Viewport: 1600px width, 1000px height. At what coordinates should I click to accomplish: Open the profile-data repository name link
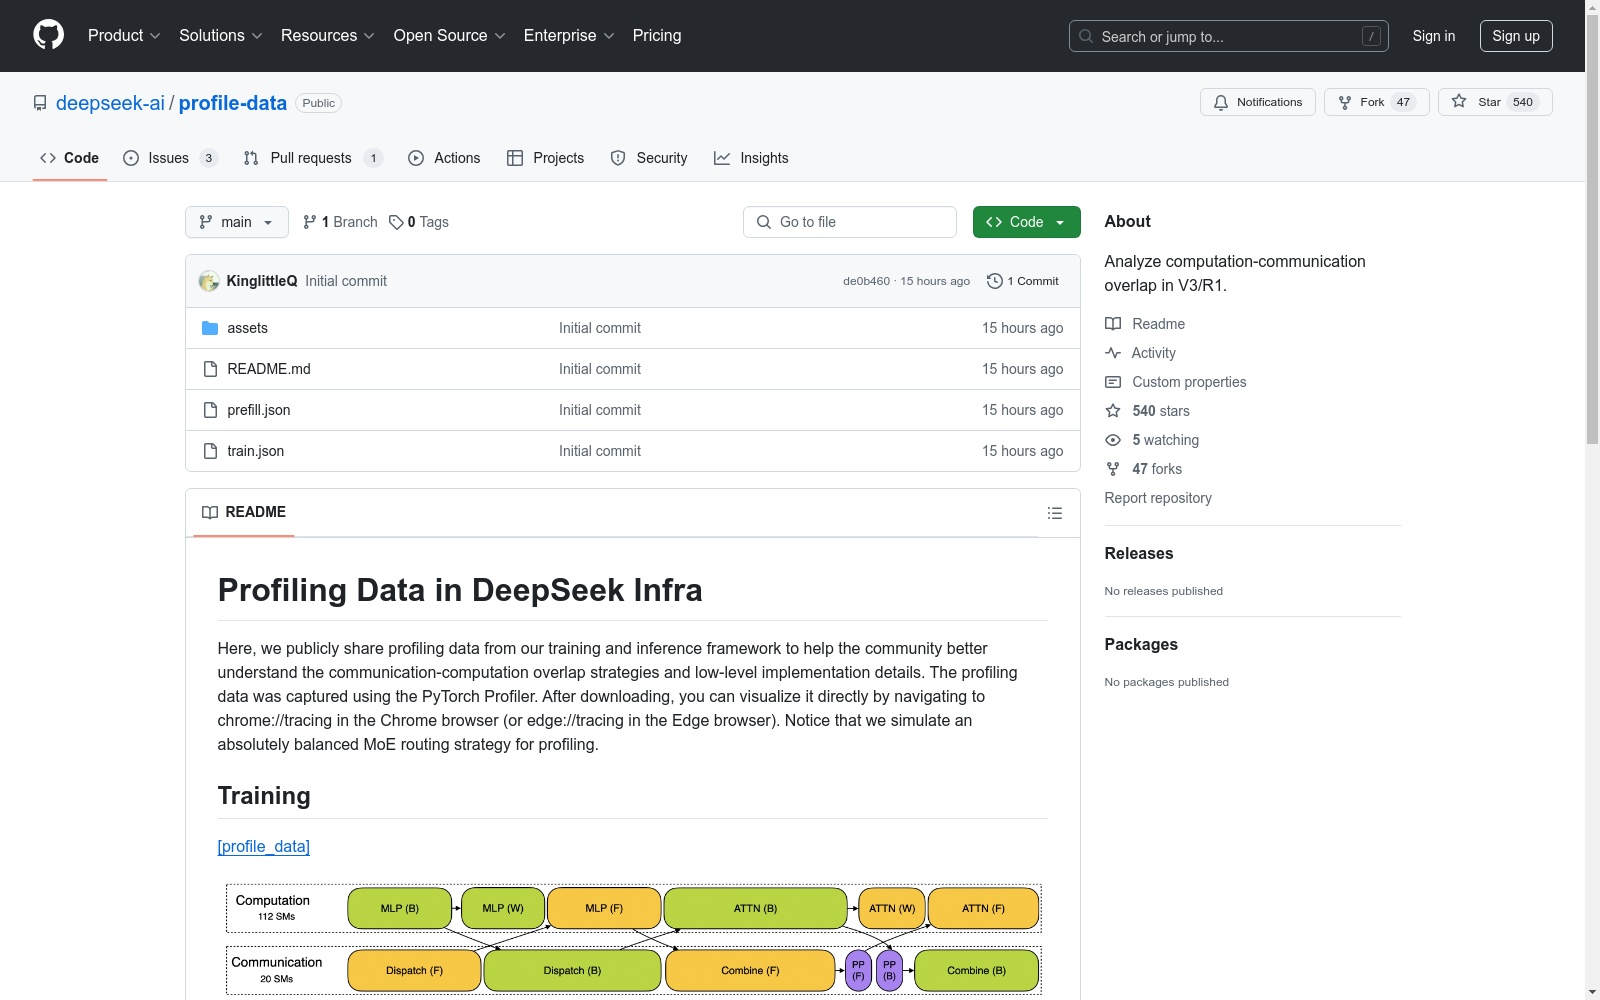233,103
